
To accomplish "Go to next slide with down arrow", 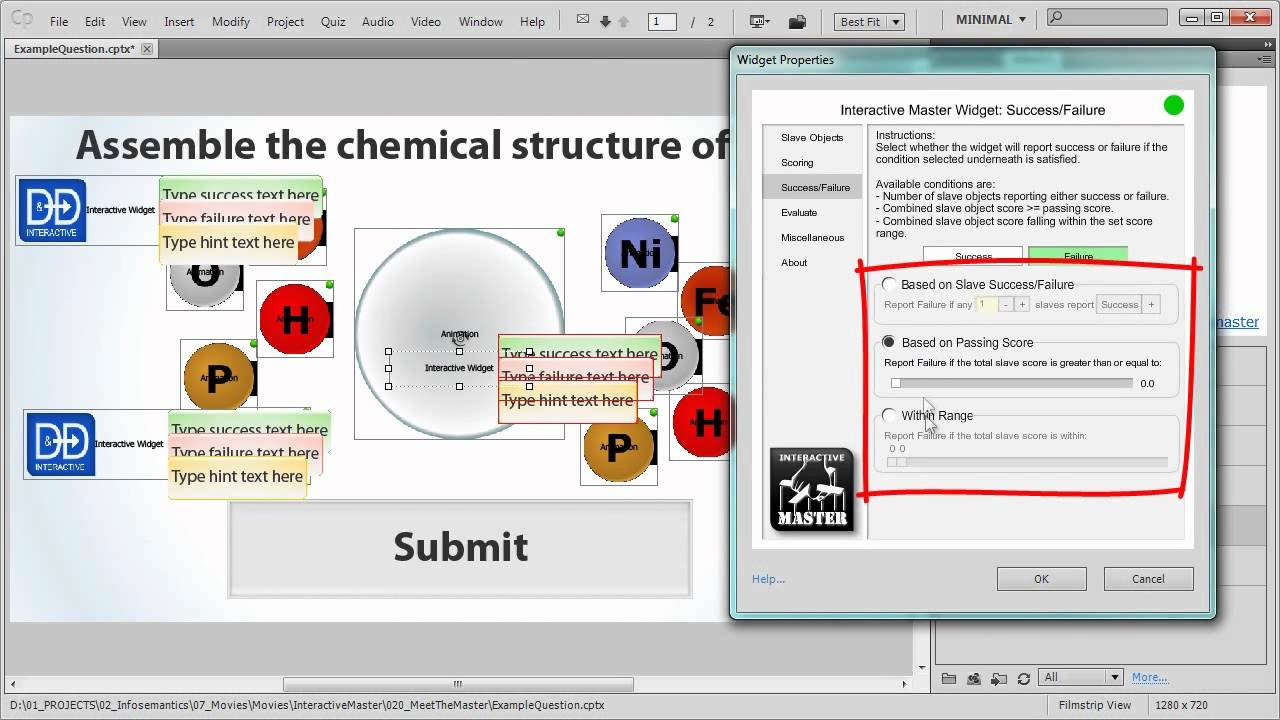I will (605, 21).
